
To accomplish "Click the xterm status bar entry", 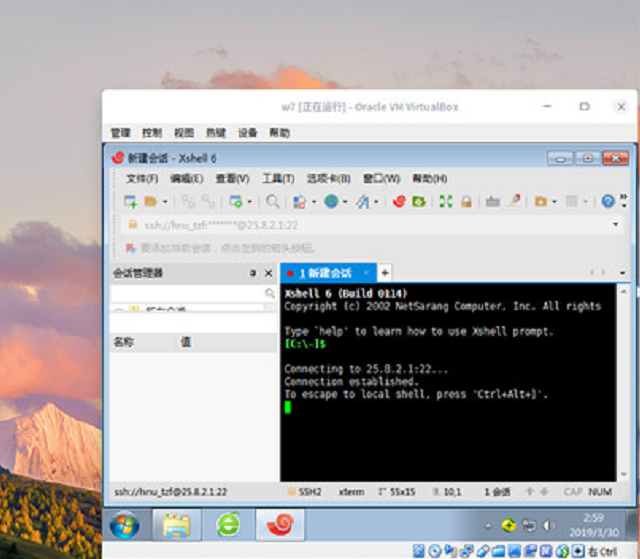I will (351, 492).
